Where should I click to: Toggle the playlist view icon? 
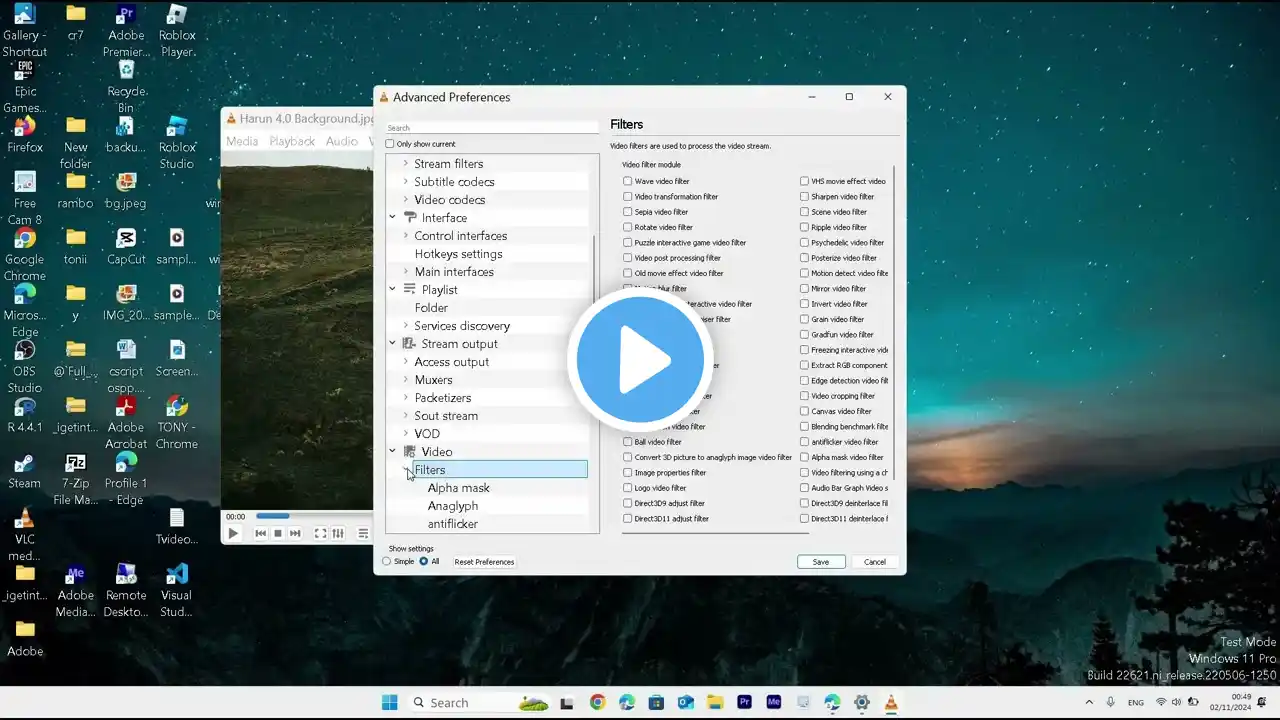coord(363,534)
